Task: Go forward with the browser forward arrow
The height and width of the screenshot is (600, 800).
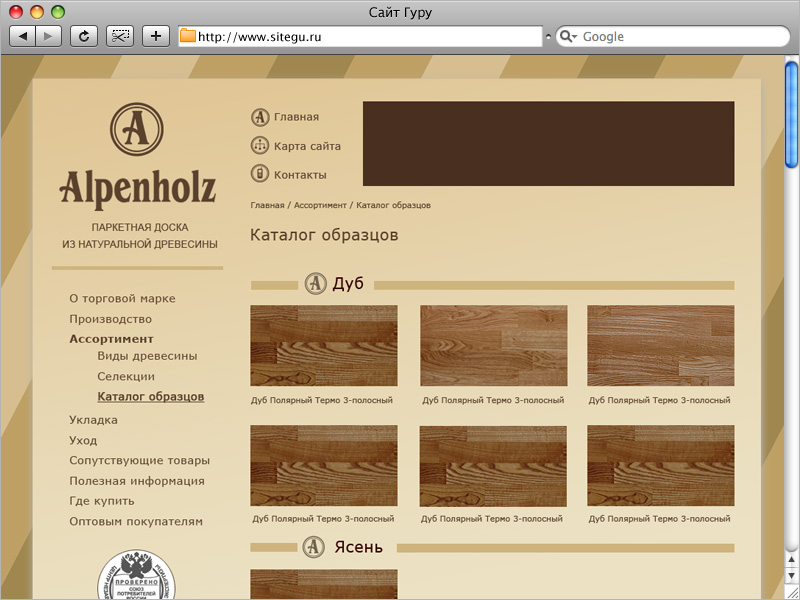Action: (48, 36)
